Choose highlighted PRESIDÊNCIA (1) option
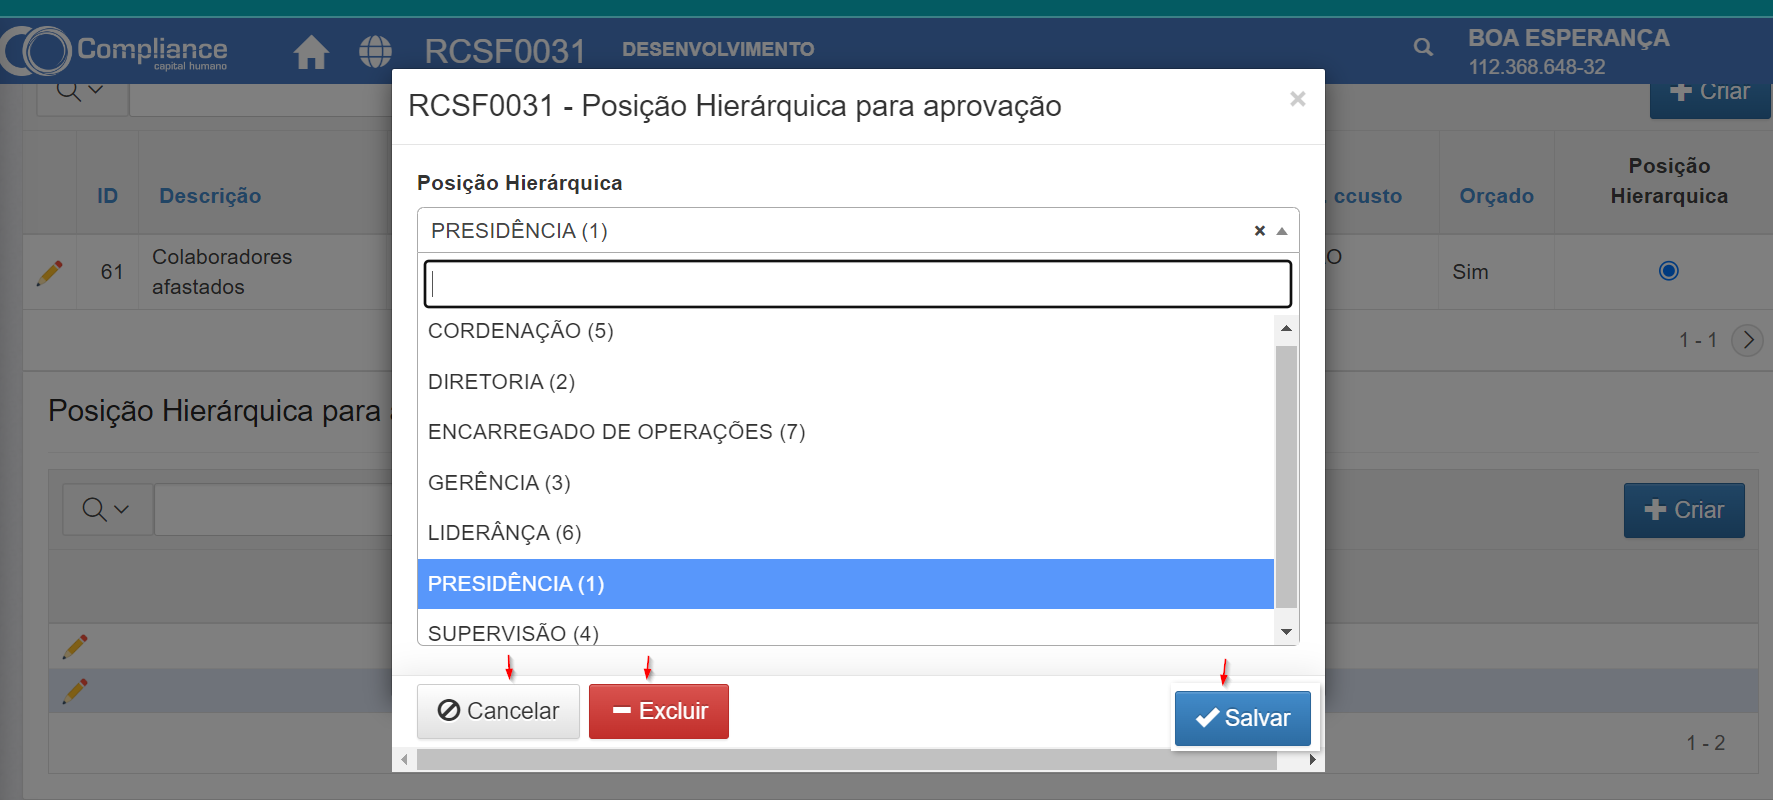The image size is (1773, 800). [x=845, y=584]
